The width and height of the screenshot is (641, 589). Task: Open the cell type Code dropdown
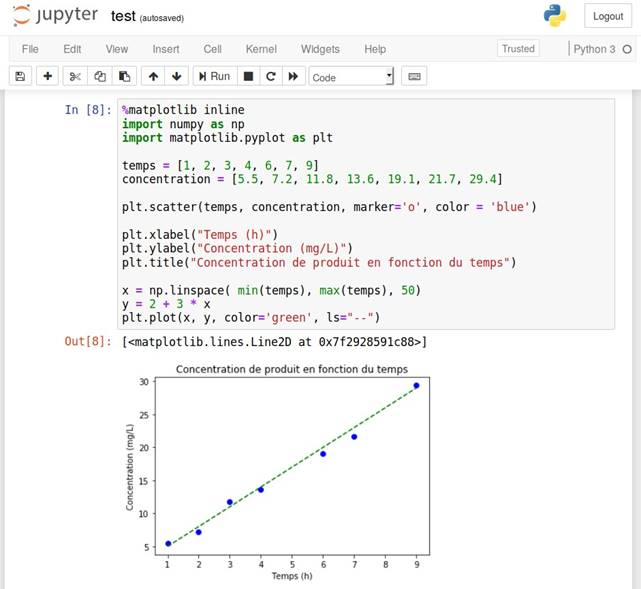351,77
